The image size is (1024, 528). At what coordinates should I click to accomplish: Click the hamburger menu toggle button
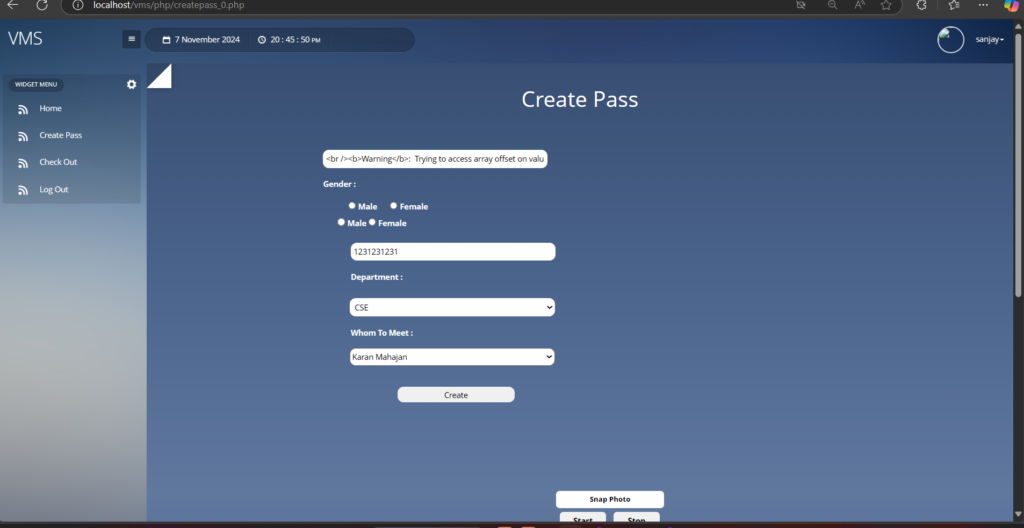[x=131, y=39]
